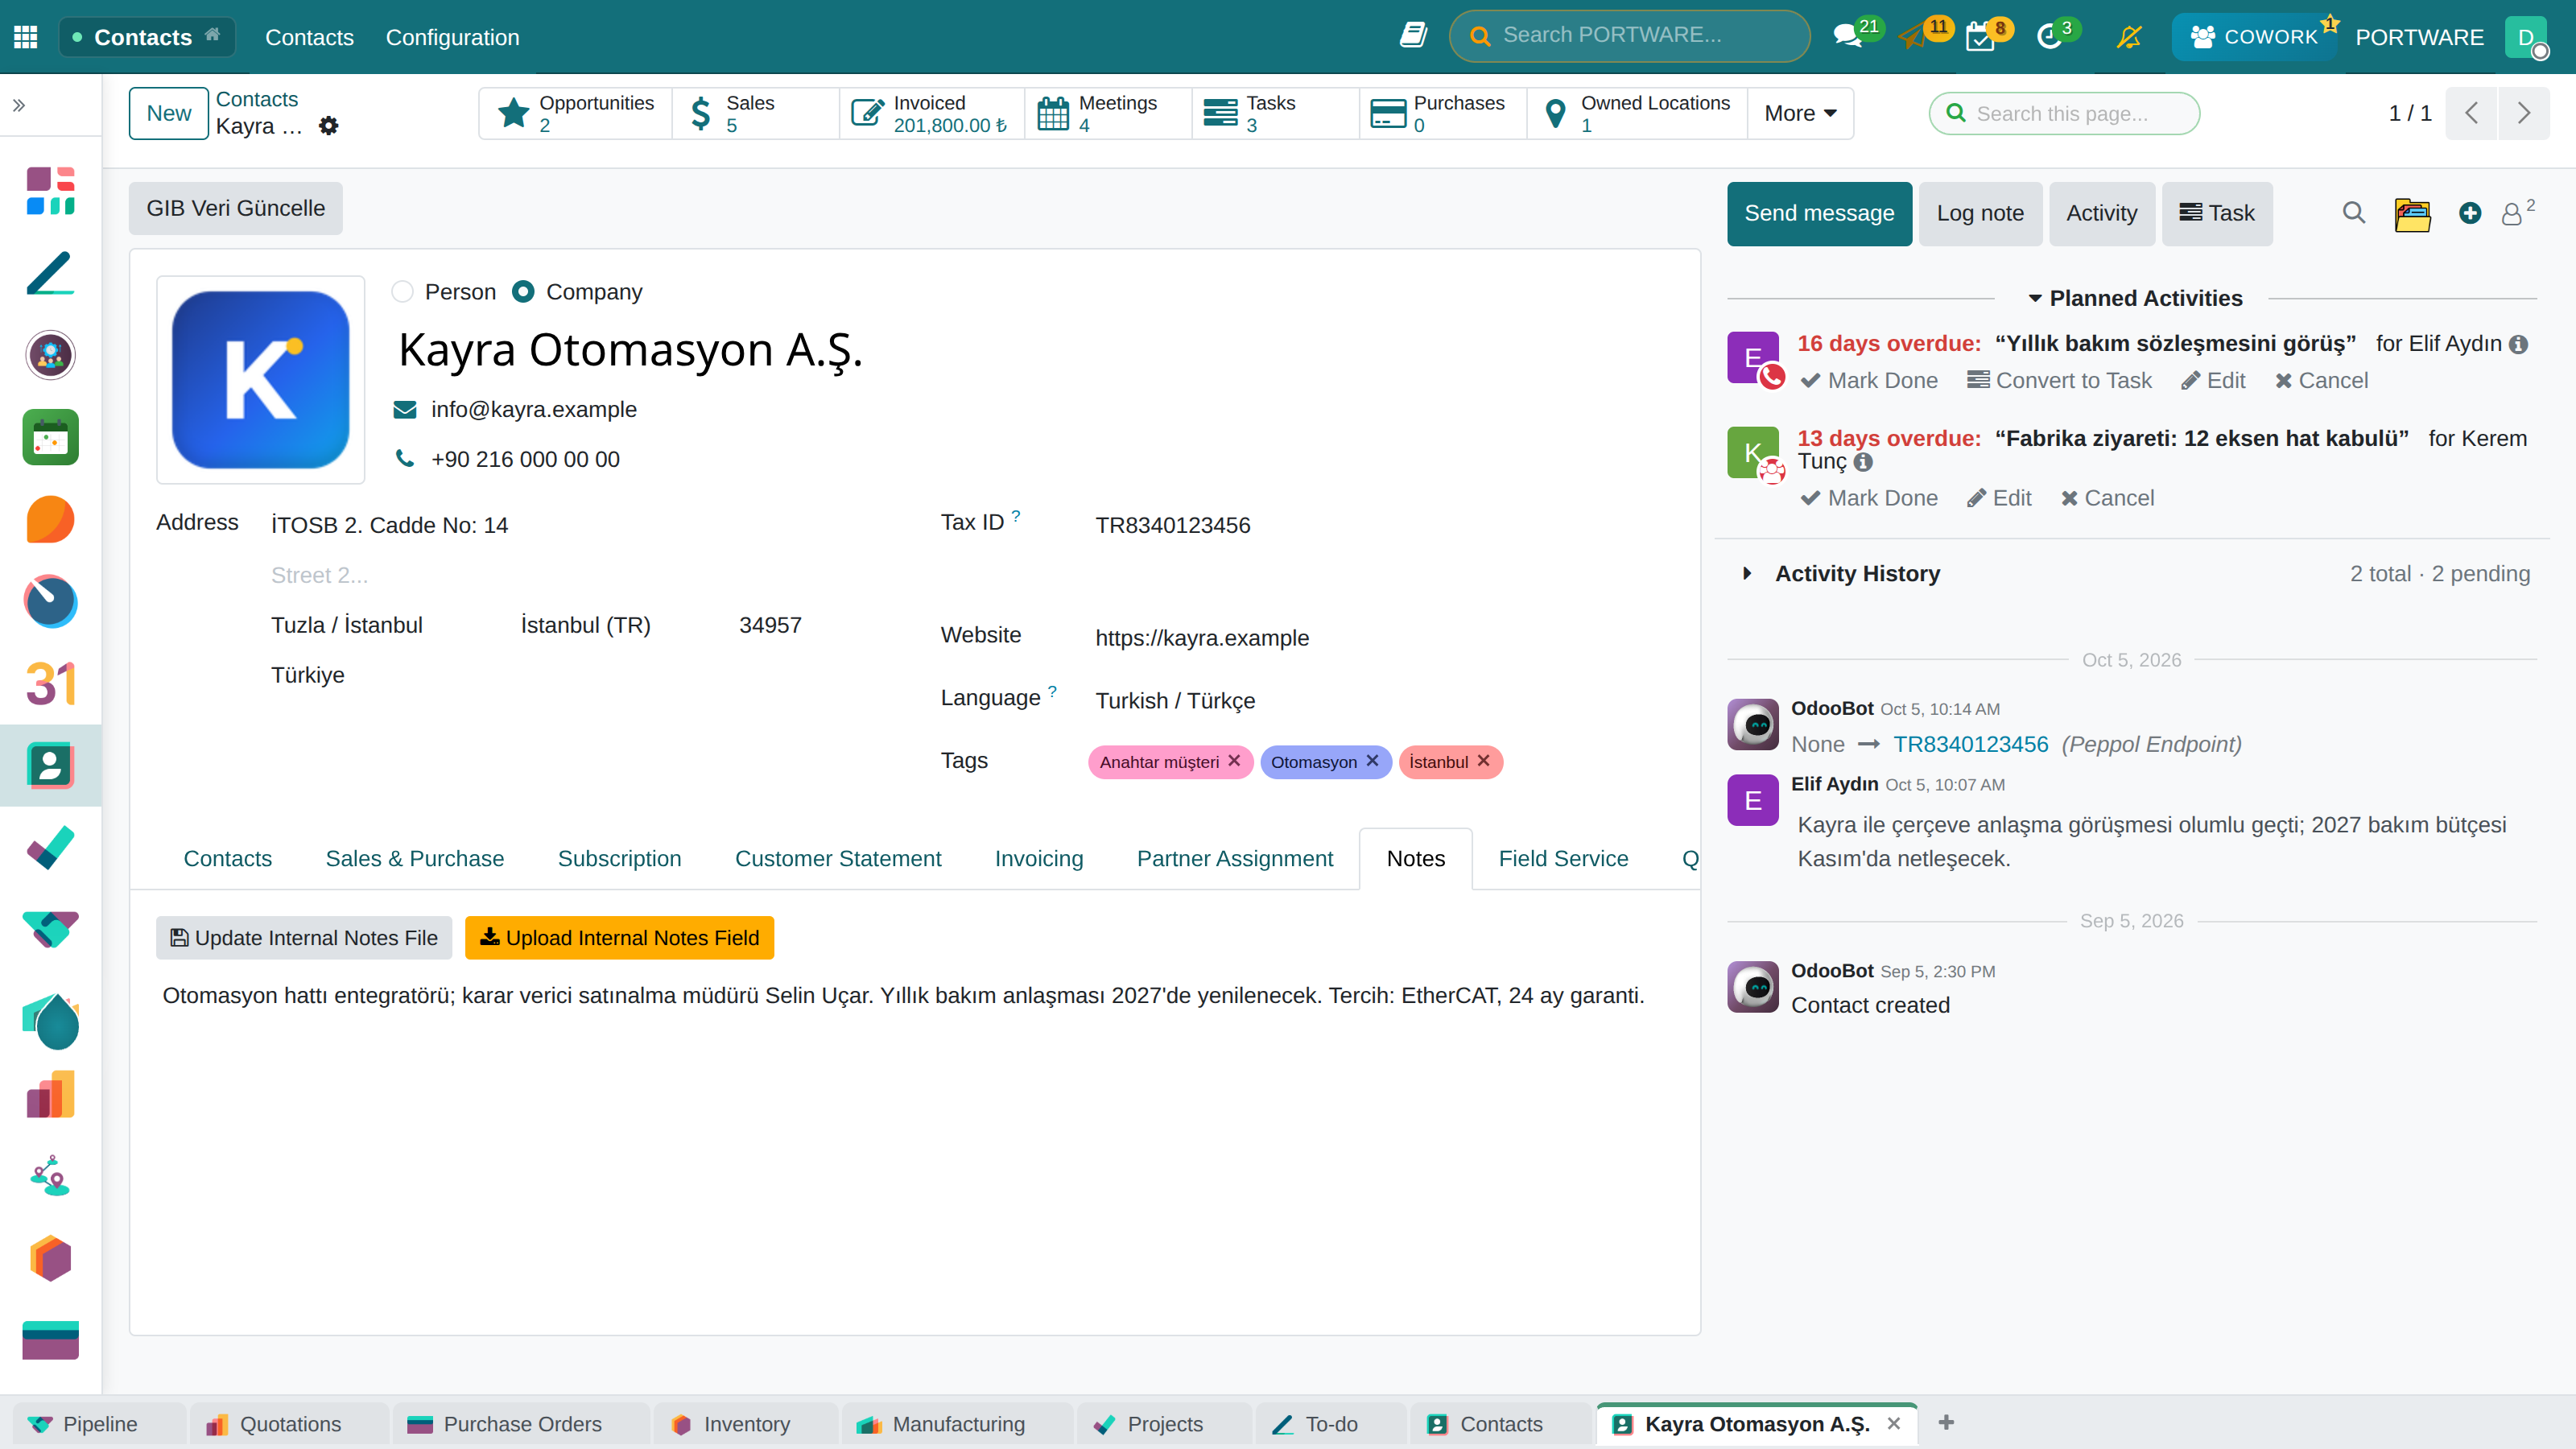This screenshot has width=2576, height=1449.
Task: Open the gear actions menu next to Kayra breadcrumb
Action: point(328,126)
